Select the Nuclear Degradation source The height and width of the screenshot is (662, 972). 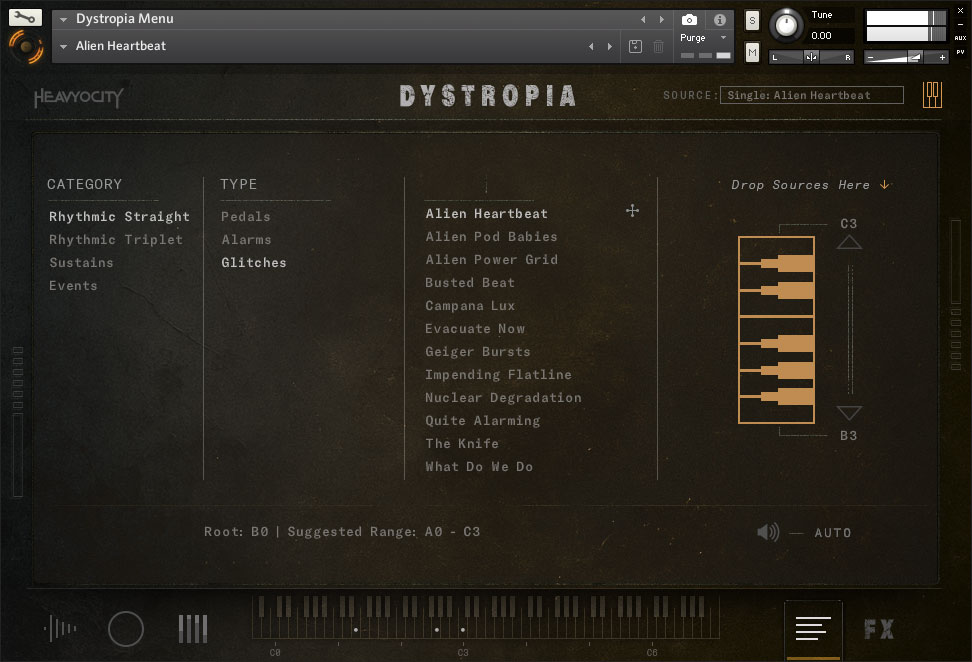503,398
